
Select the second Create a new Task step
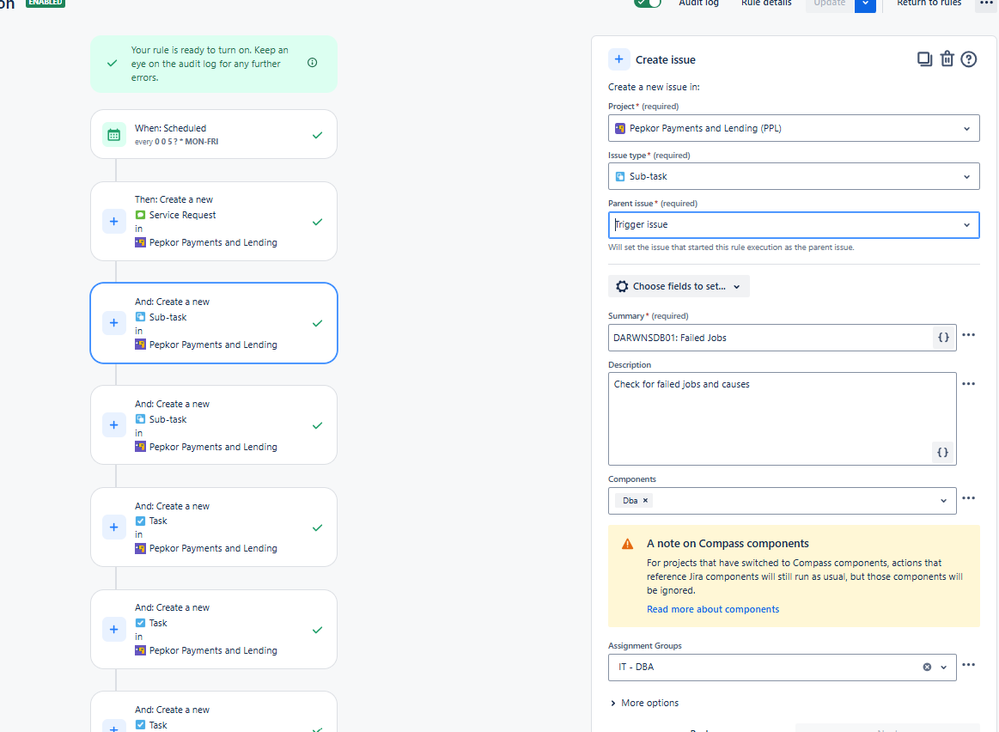pos(213,629)
